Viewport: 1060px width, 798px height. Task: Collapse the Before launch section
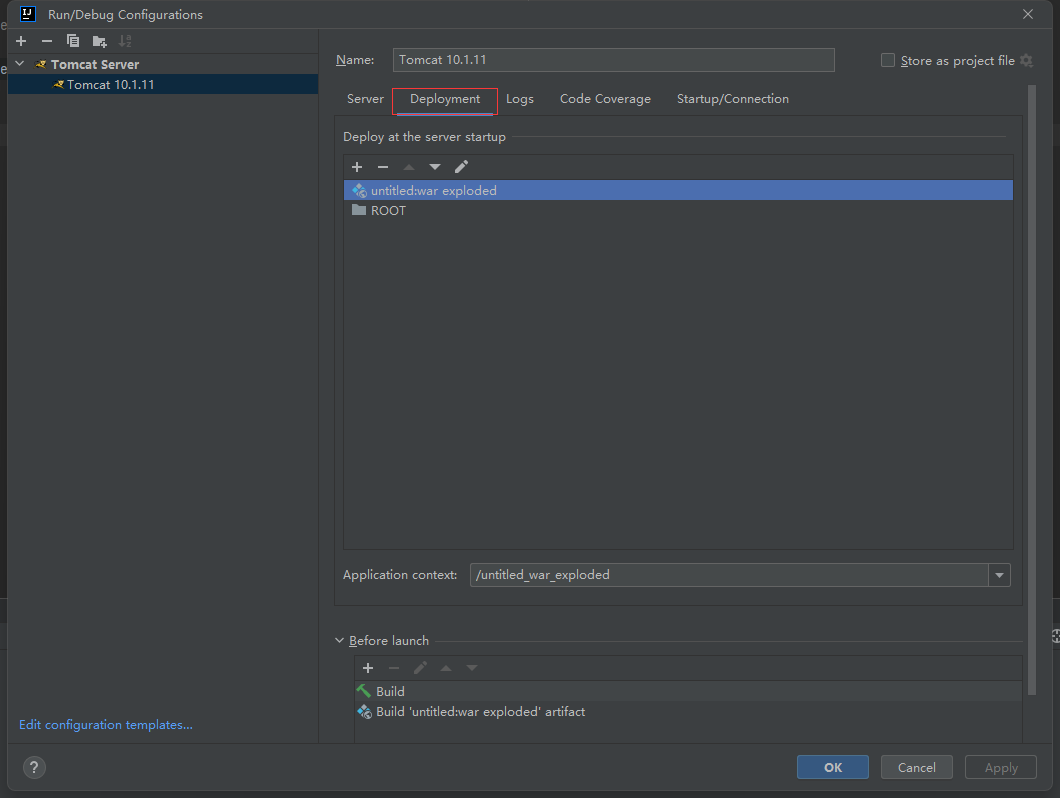[340, 641]
